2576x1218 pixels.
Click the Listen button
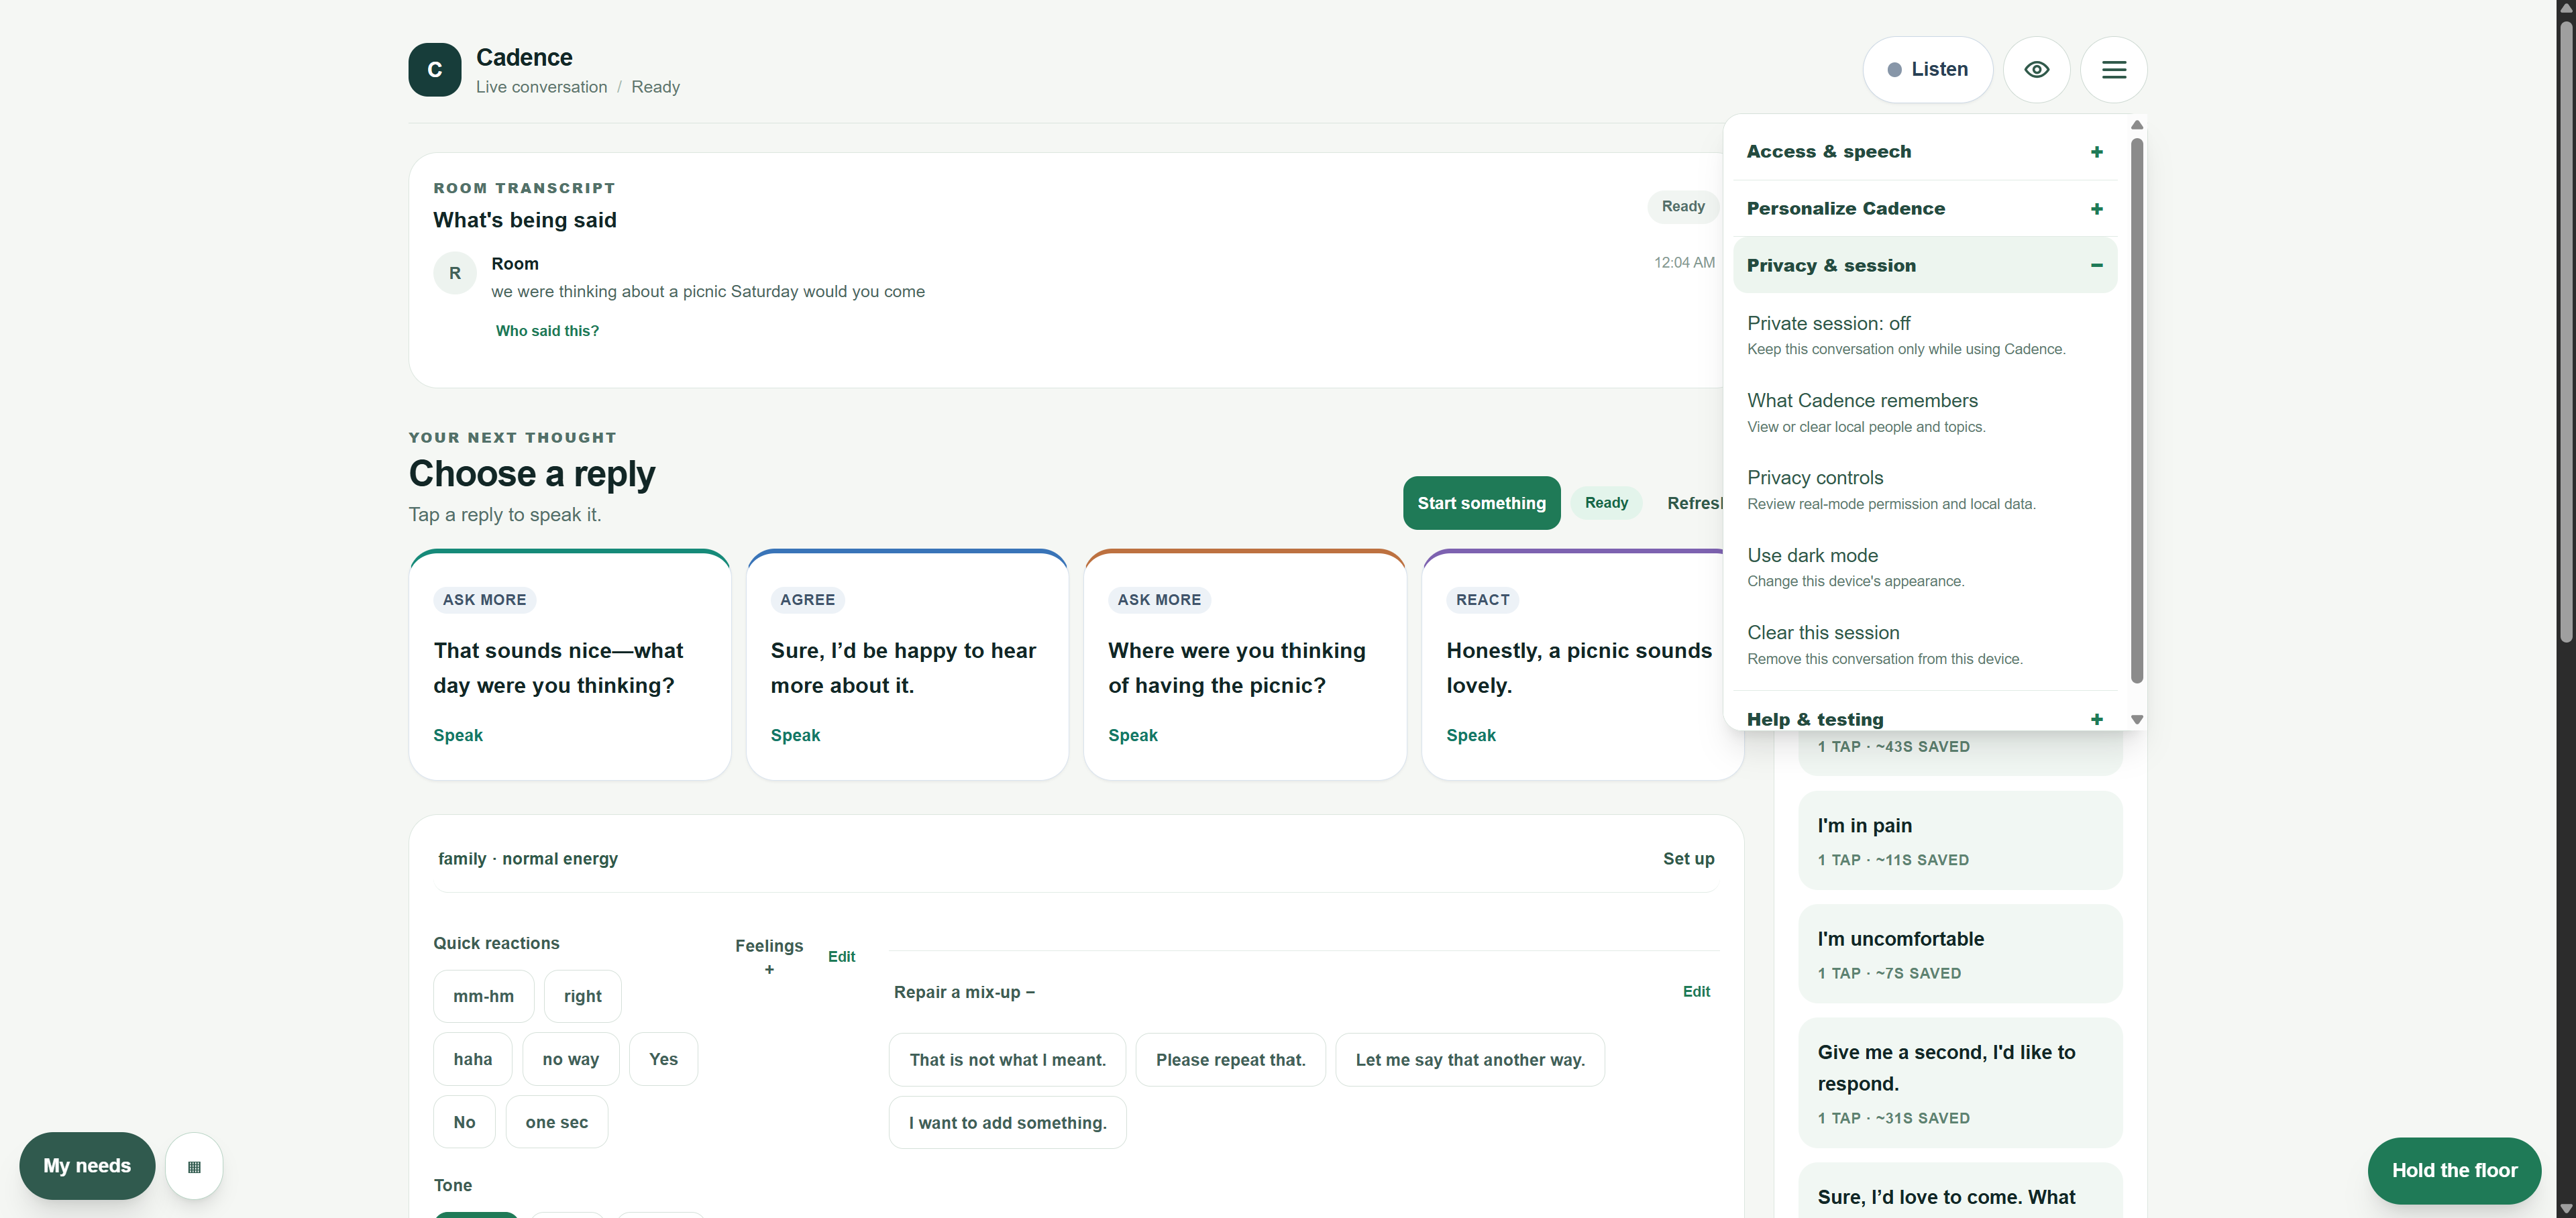click(x=1927, y=69)
